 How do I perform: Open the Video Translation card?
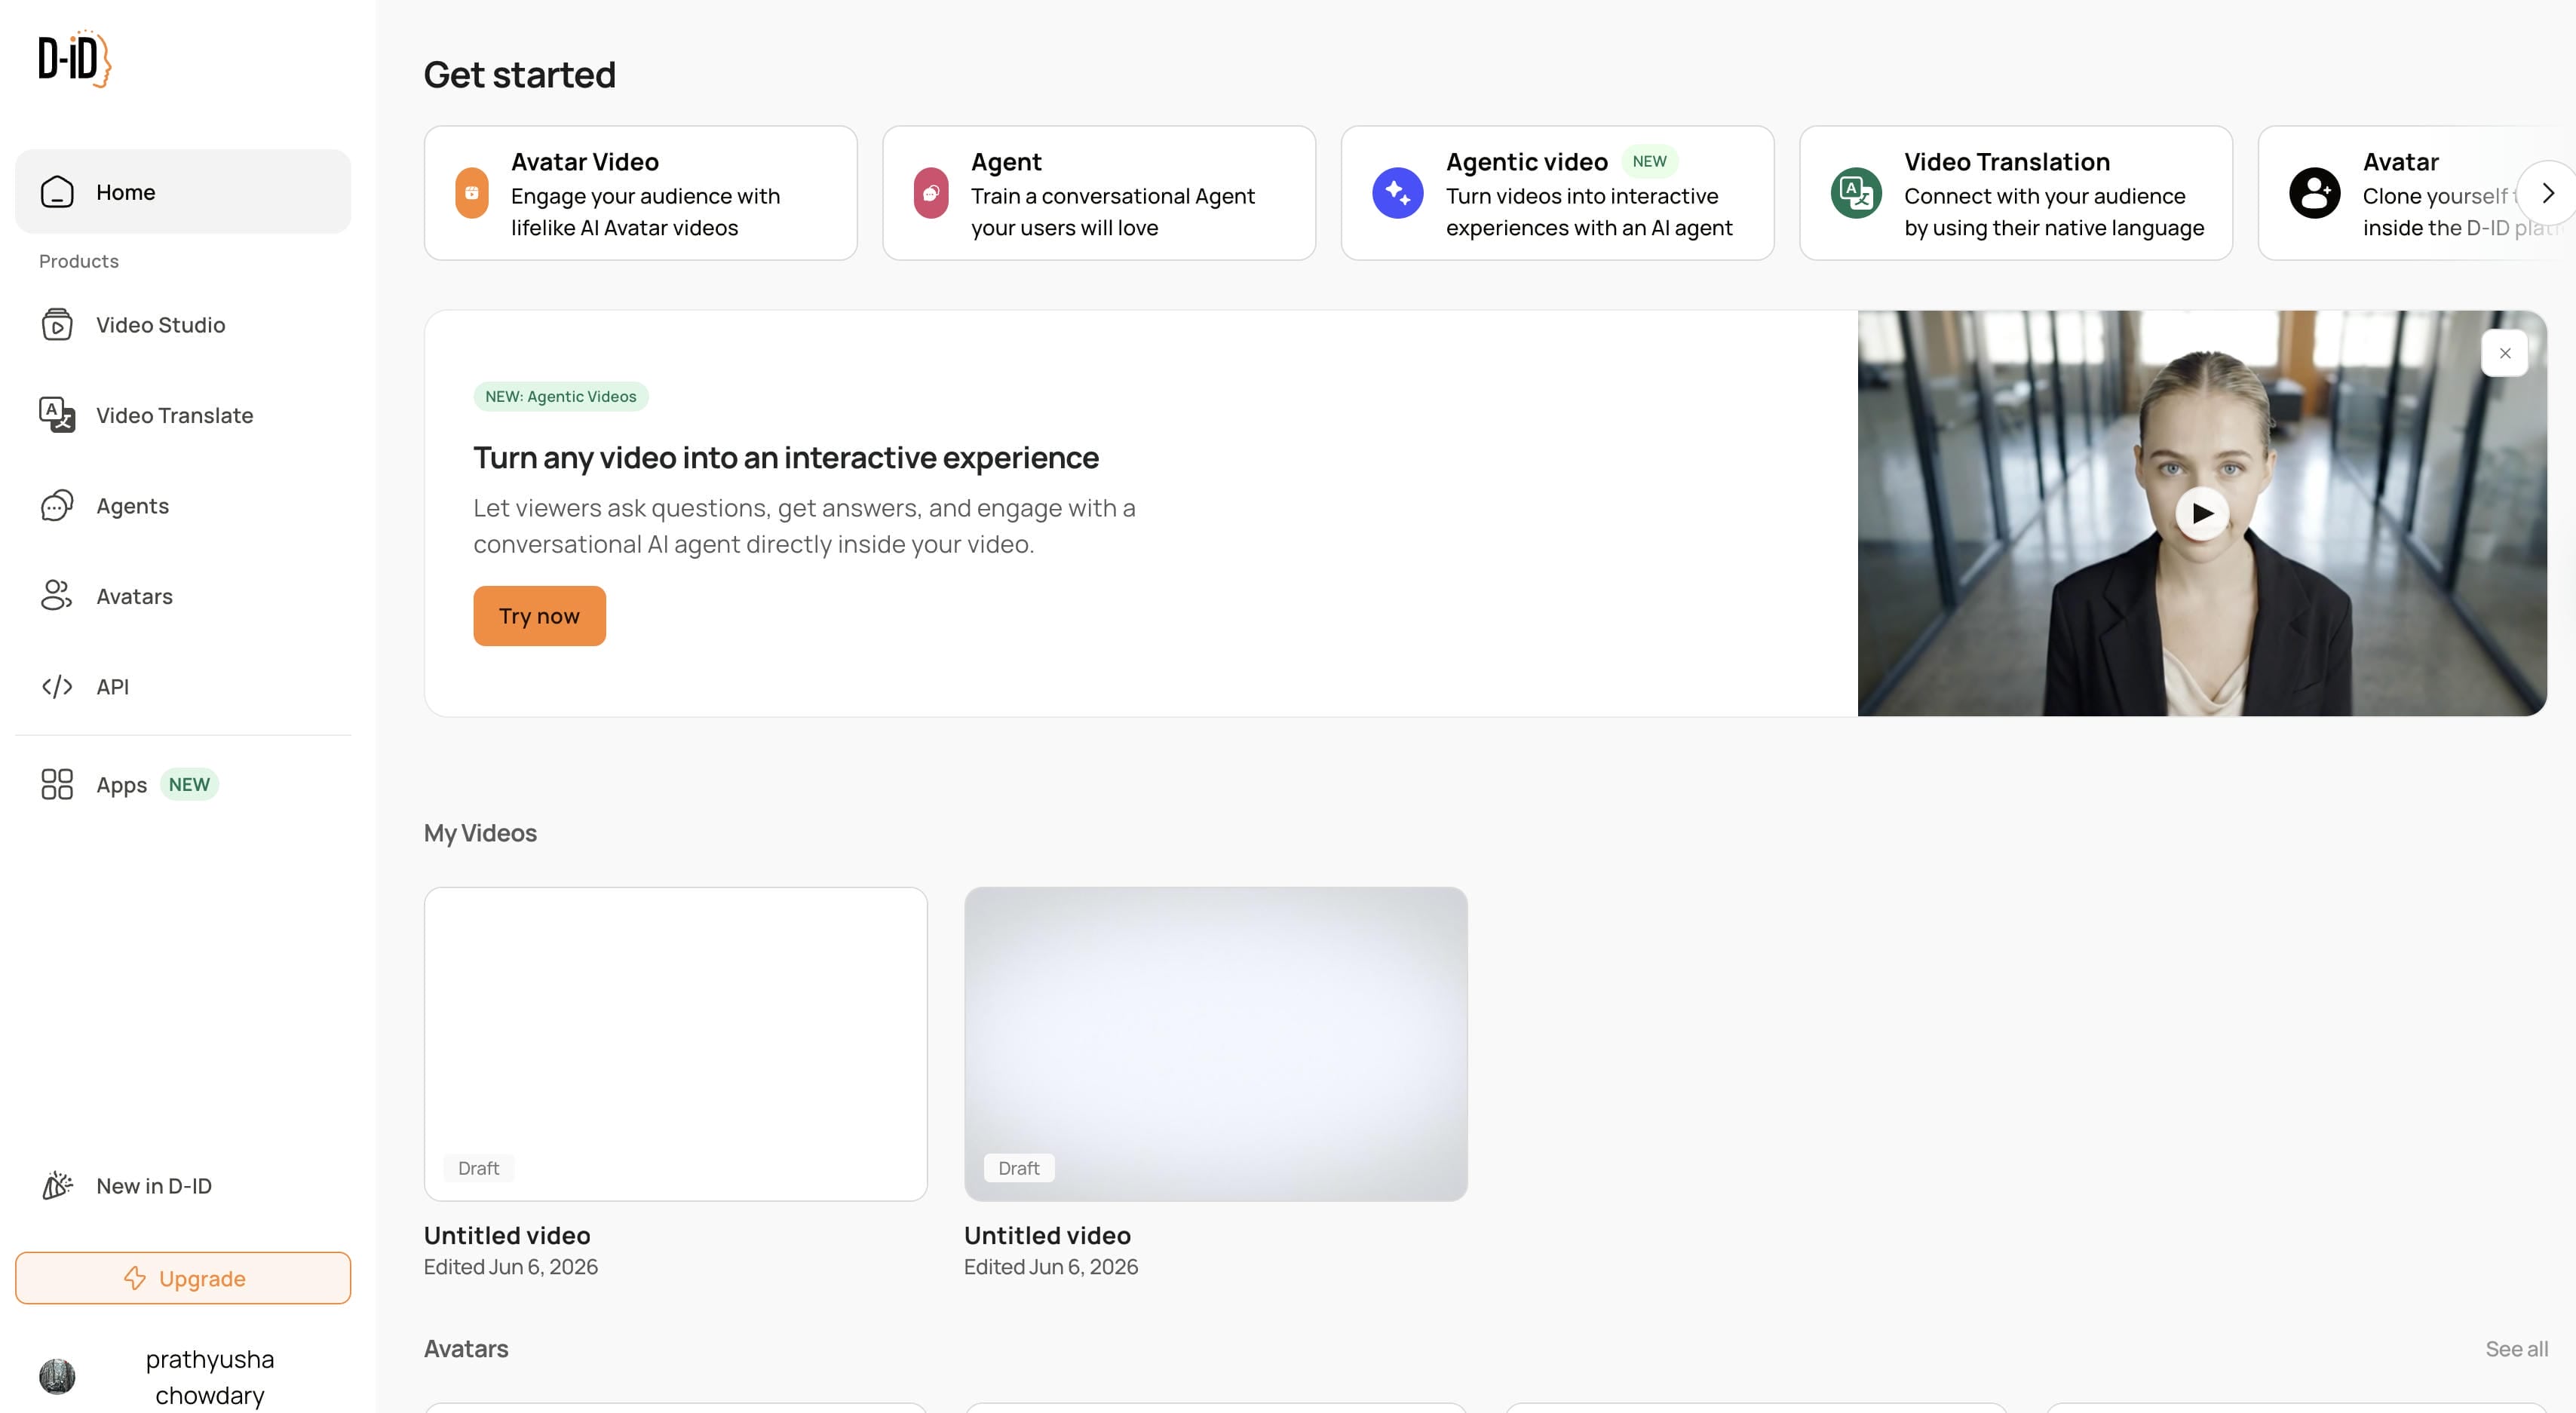2016,193
